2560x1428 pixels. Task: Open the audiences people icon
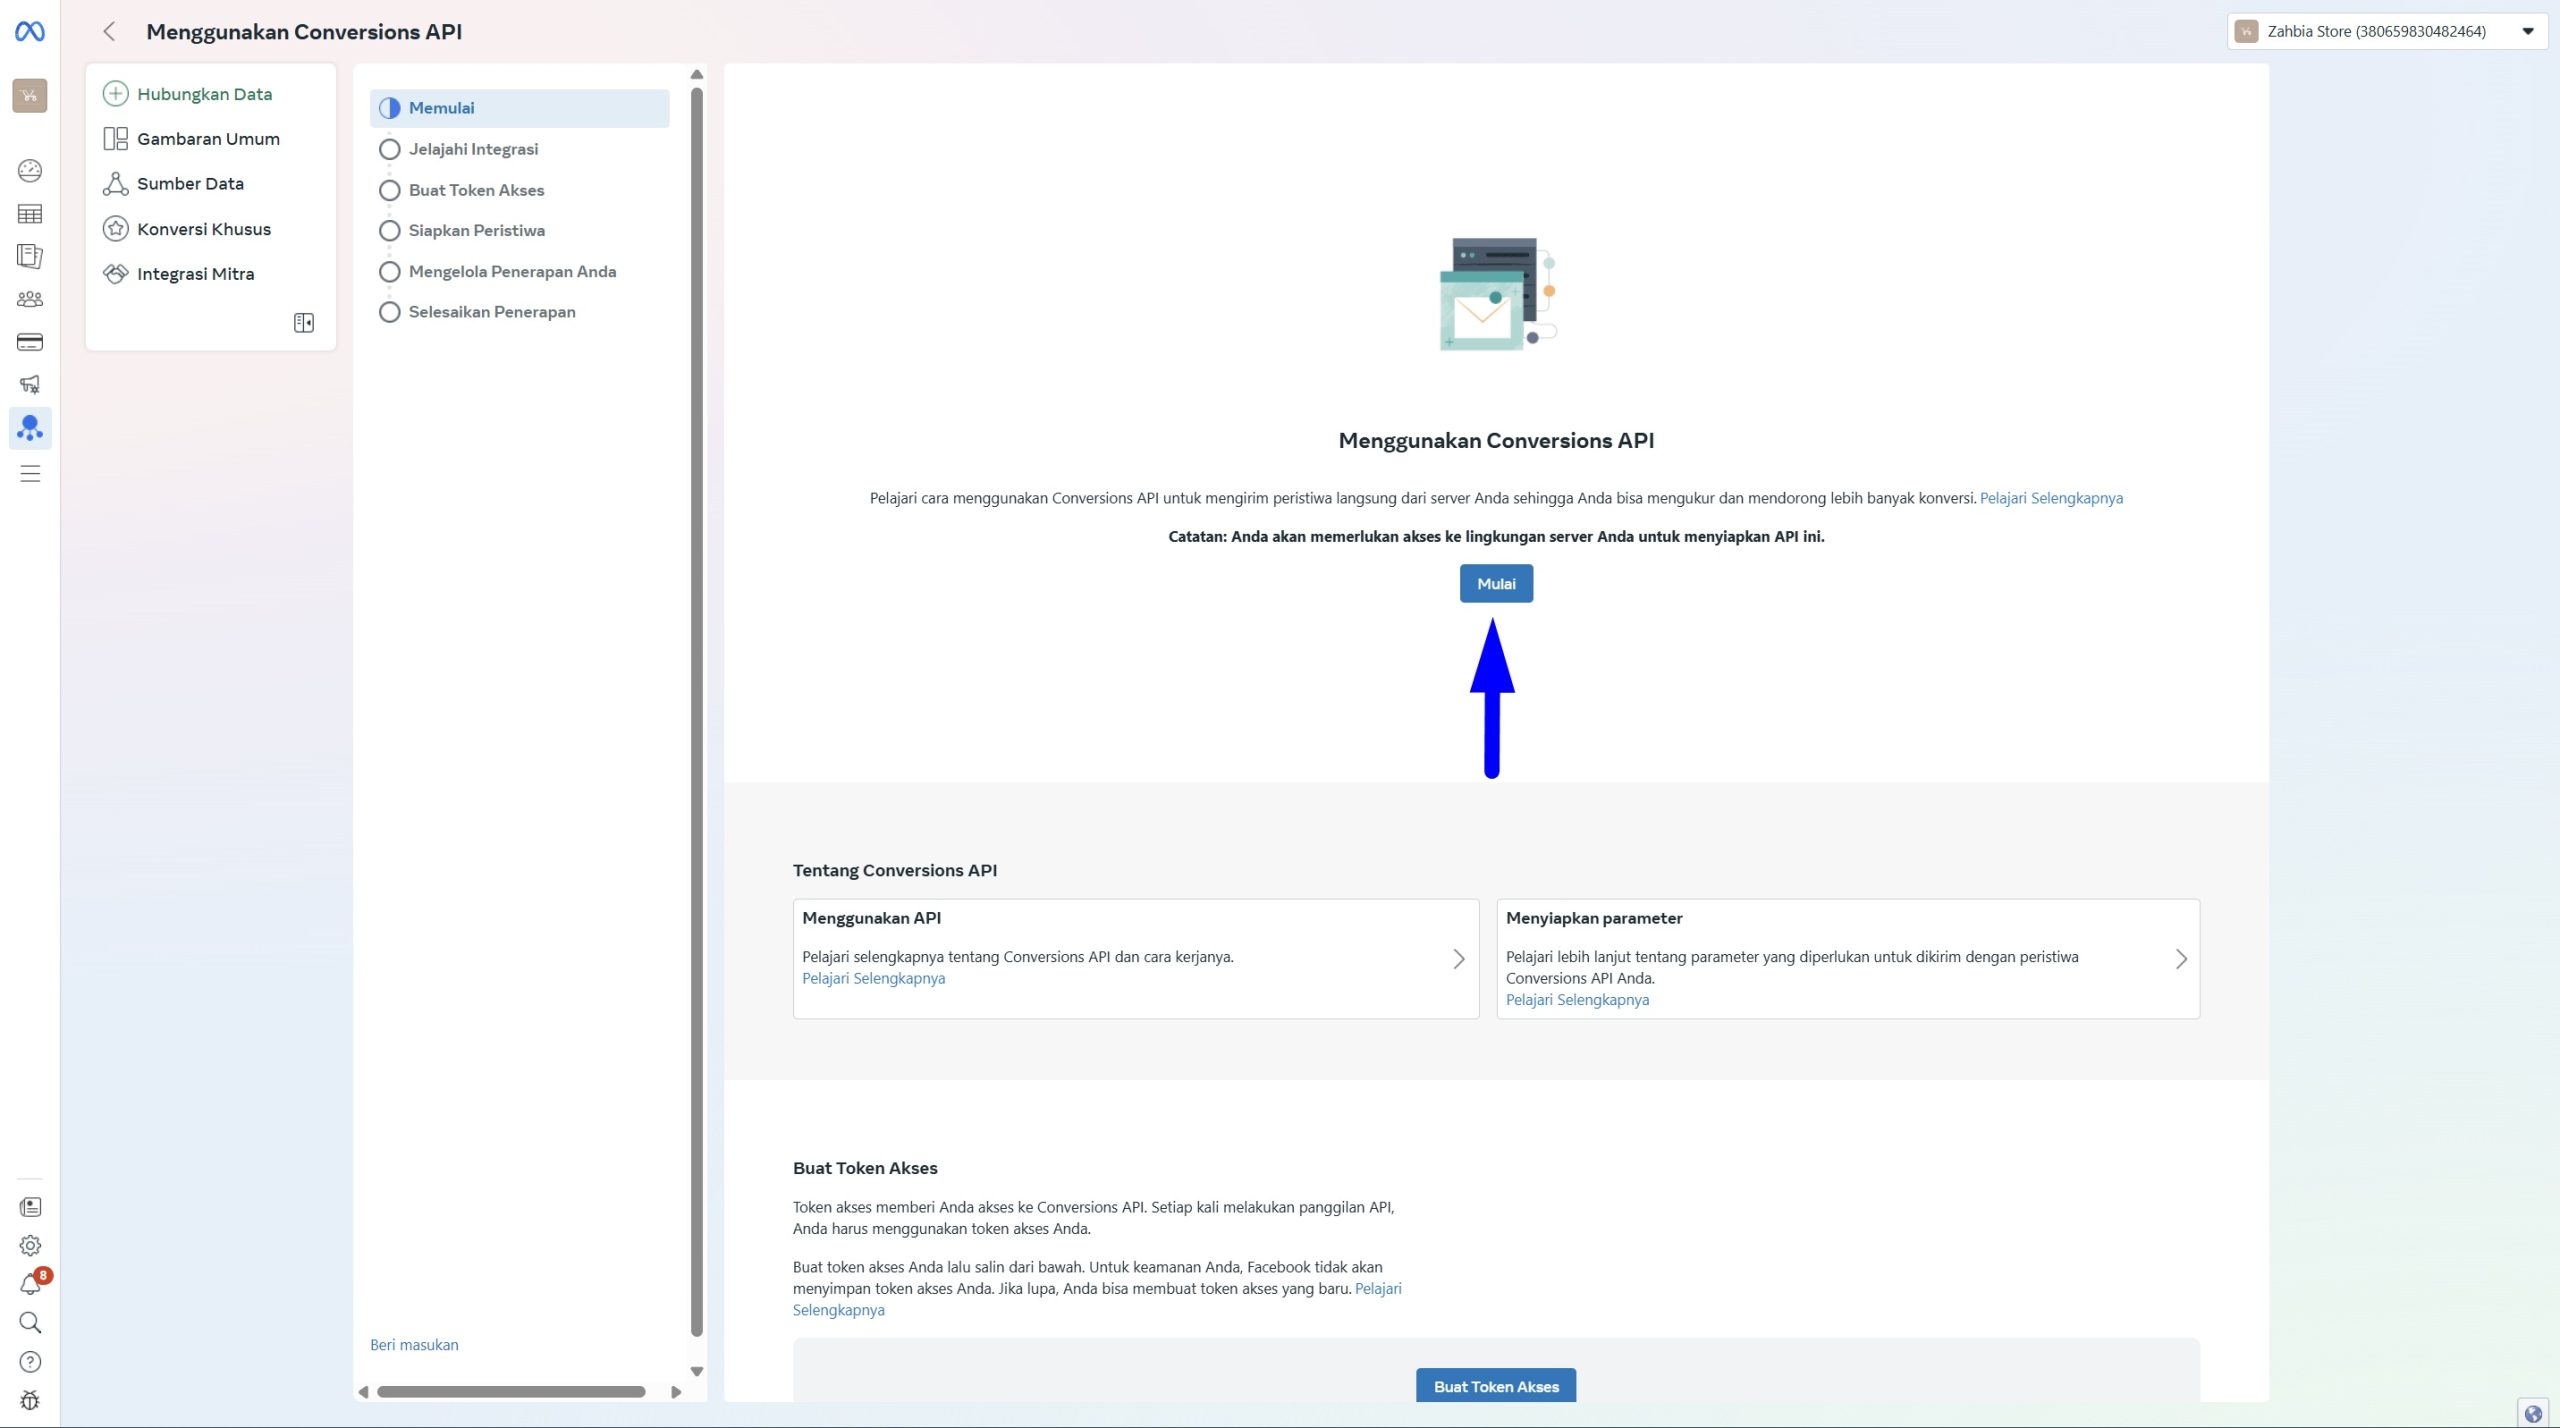click(30, 299)
